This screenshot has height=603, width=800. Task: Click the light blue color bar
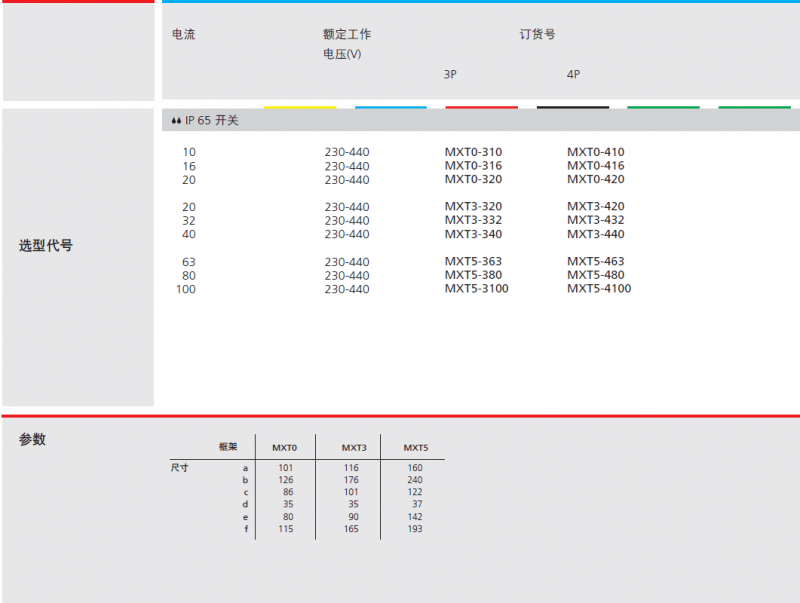(x=390, y=107)
